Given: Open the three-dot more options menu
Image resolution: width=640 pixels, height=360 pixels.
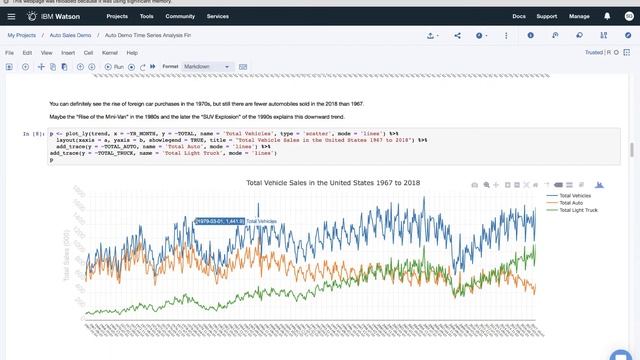Looking at the screenshot, I should [506, 36].
